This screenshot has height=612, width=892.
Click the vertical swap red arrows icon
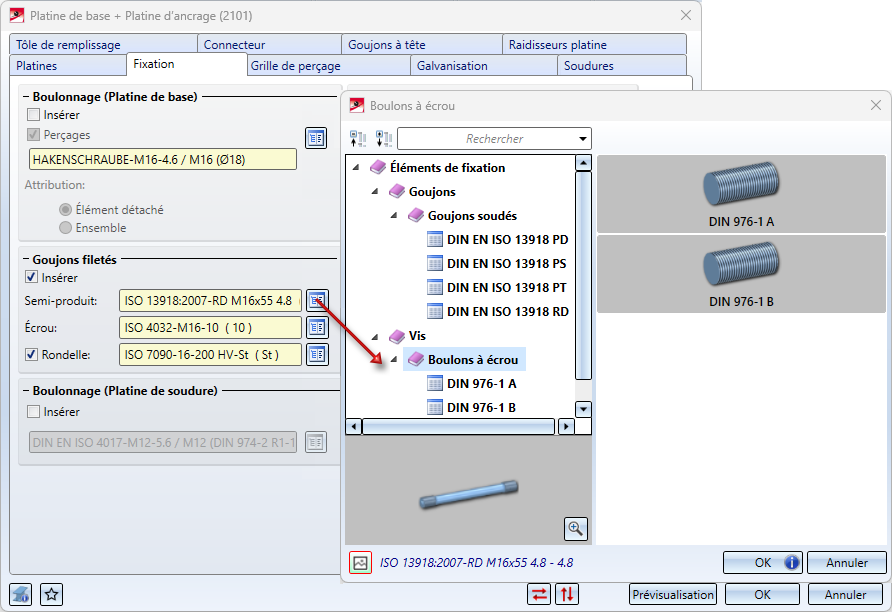click(567, 594)
